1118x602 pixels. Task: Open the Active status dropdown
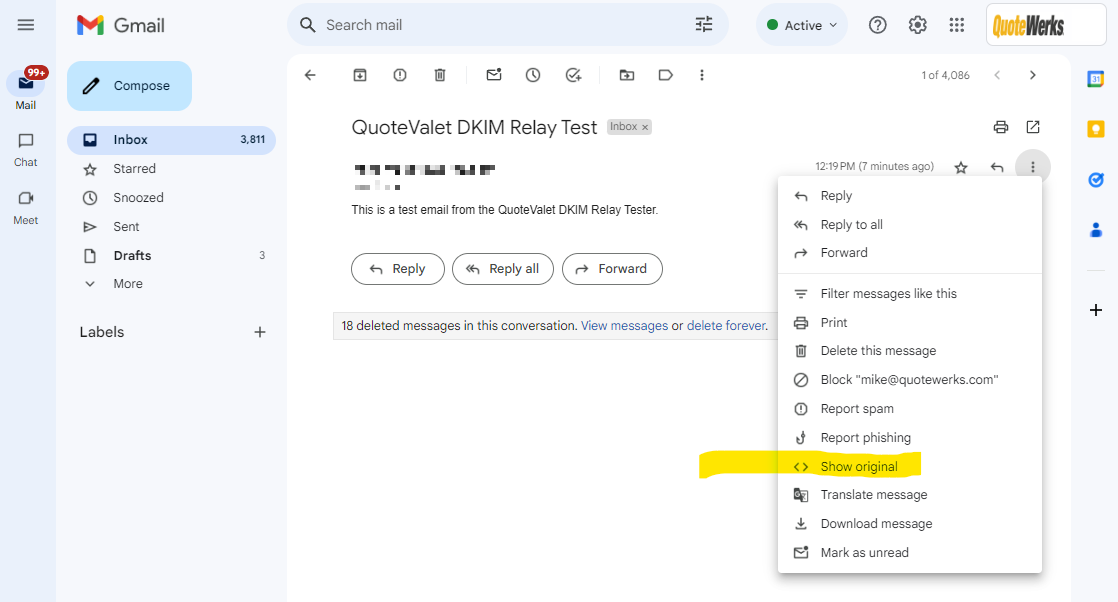[x=802, y=25]
